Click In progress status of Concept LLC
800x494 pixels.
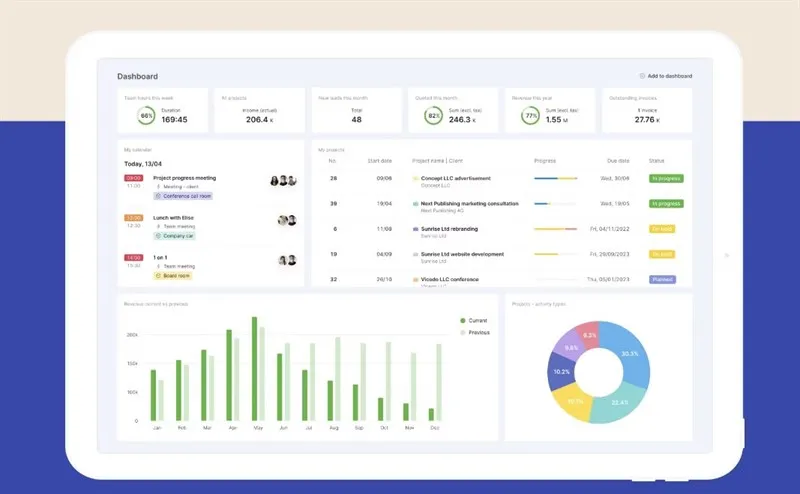tap(665, 178)
